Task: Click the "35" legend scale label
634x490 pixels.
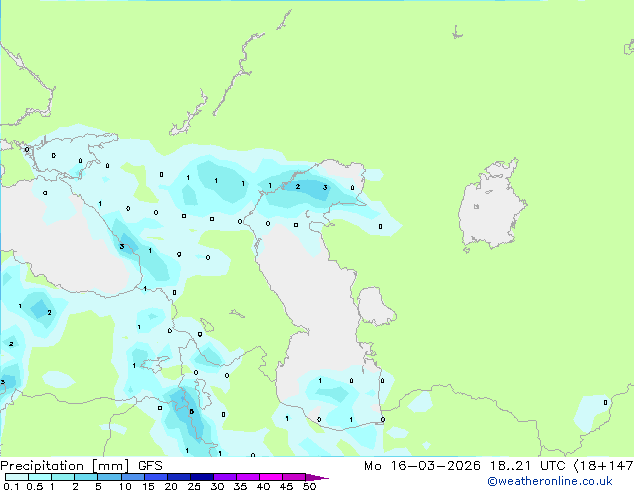Action: coord(240,486)
